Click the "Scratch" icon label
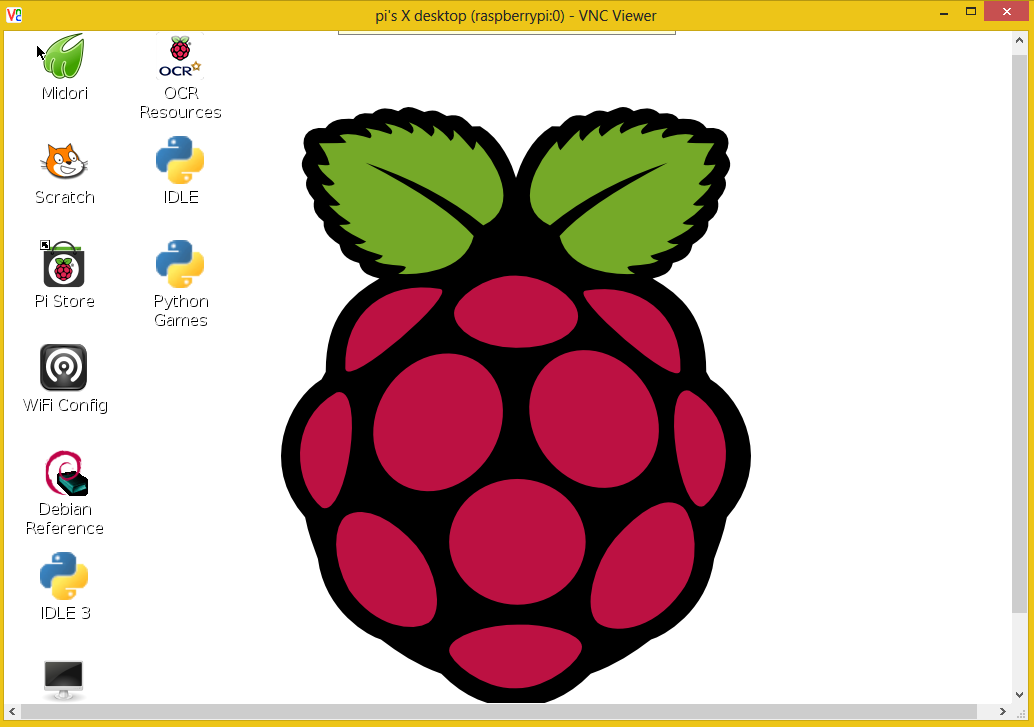The image size is (1034, 727). point(65,197)
